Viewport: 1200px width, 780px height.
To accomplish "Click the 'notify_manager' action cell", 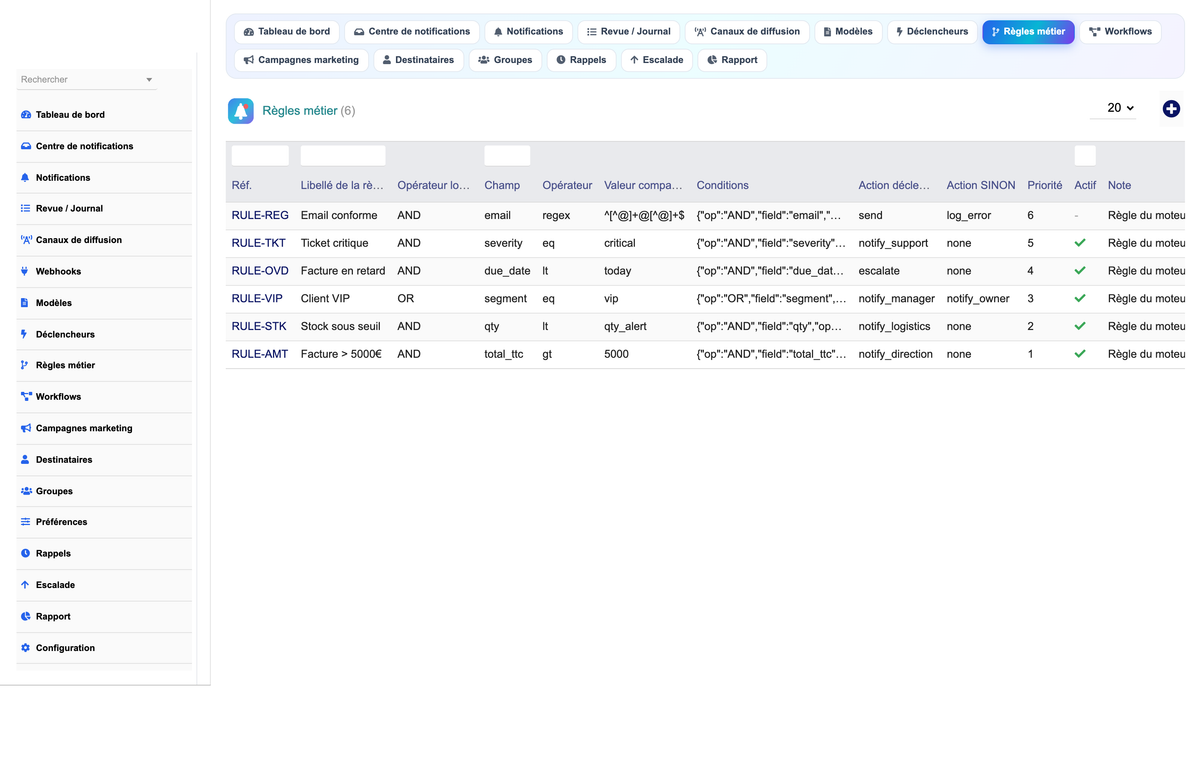I will (x=897, y=299).
